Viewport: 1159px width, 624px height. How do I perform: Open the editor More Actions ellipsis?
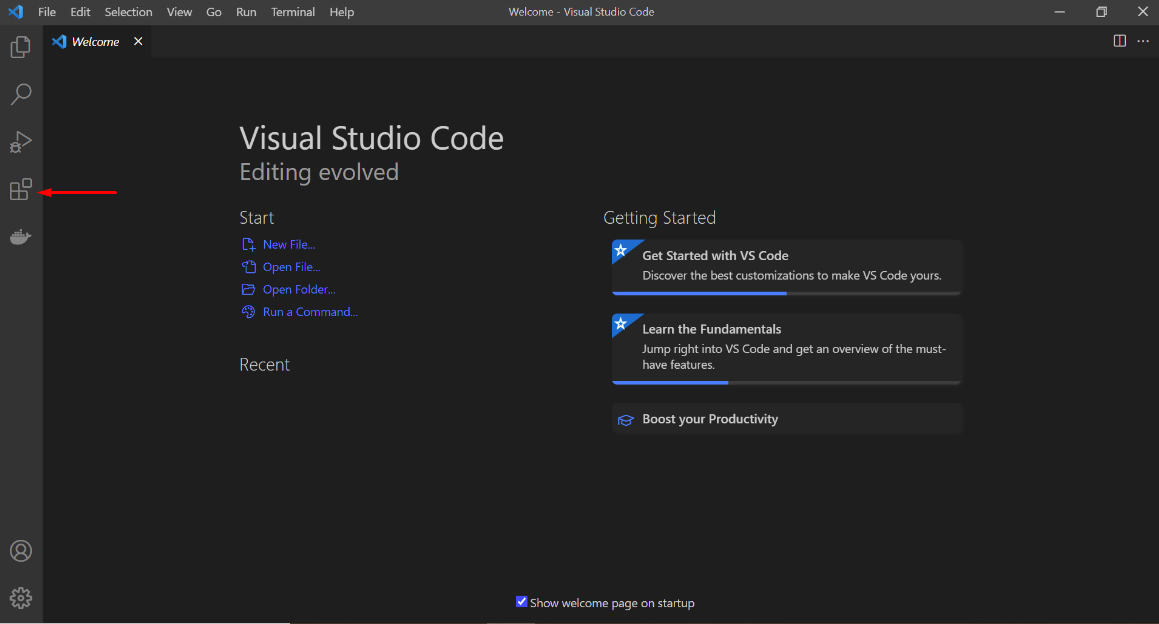click(1143, 41)
